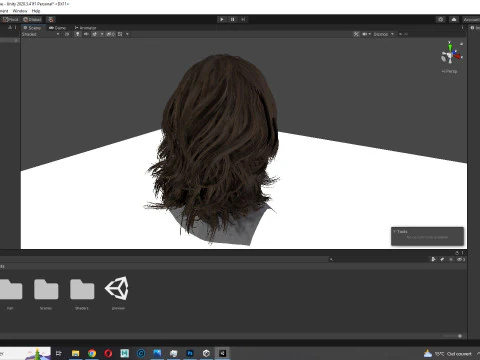Adjust the Project icon size slider
This screenshot has width=480, height=360.
click(x=452, y=336)
